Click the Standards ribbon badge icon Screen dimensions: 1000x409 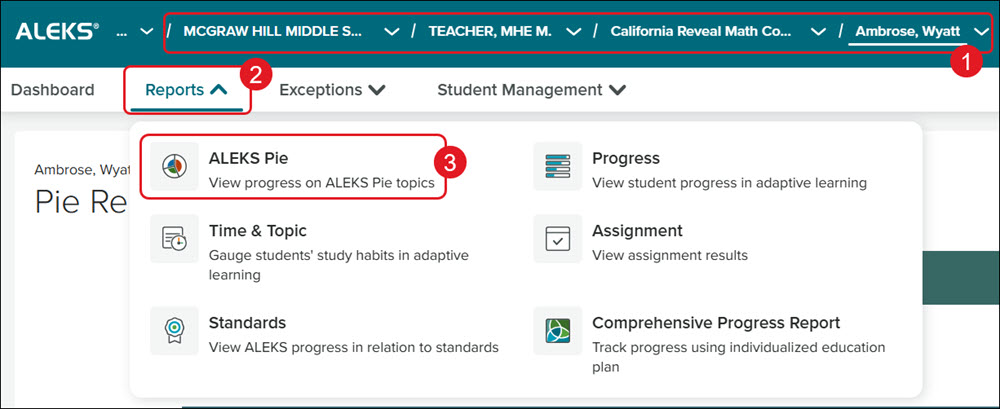point(174,331)
